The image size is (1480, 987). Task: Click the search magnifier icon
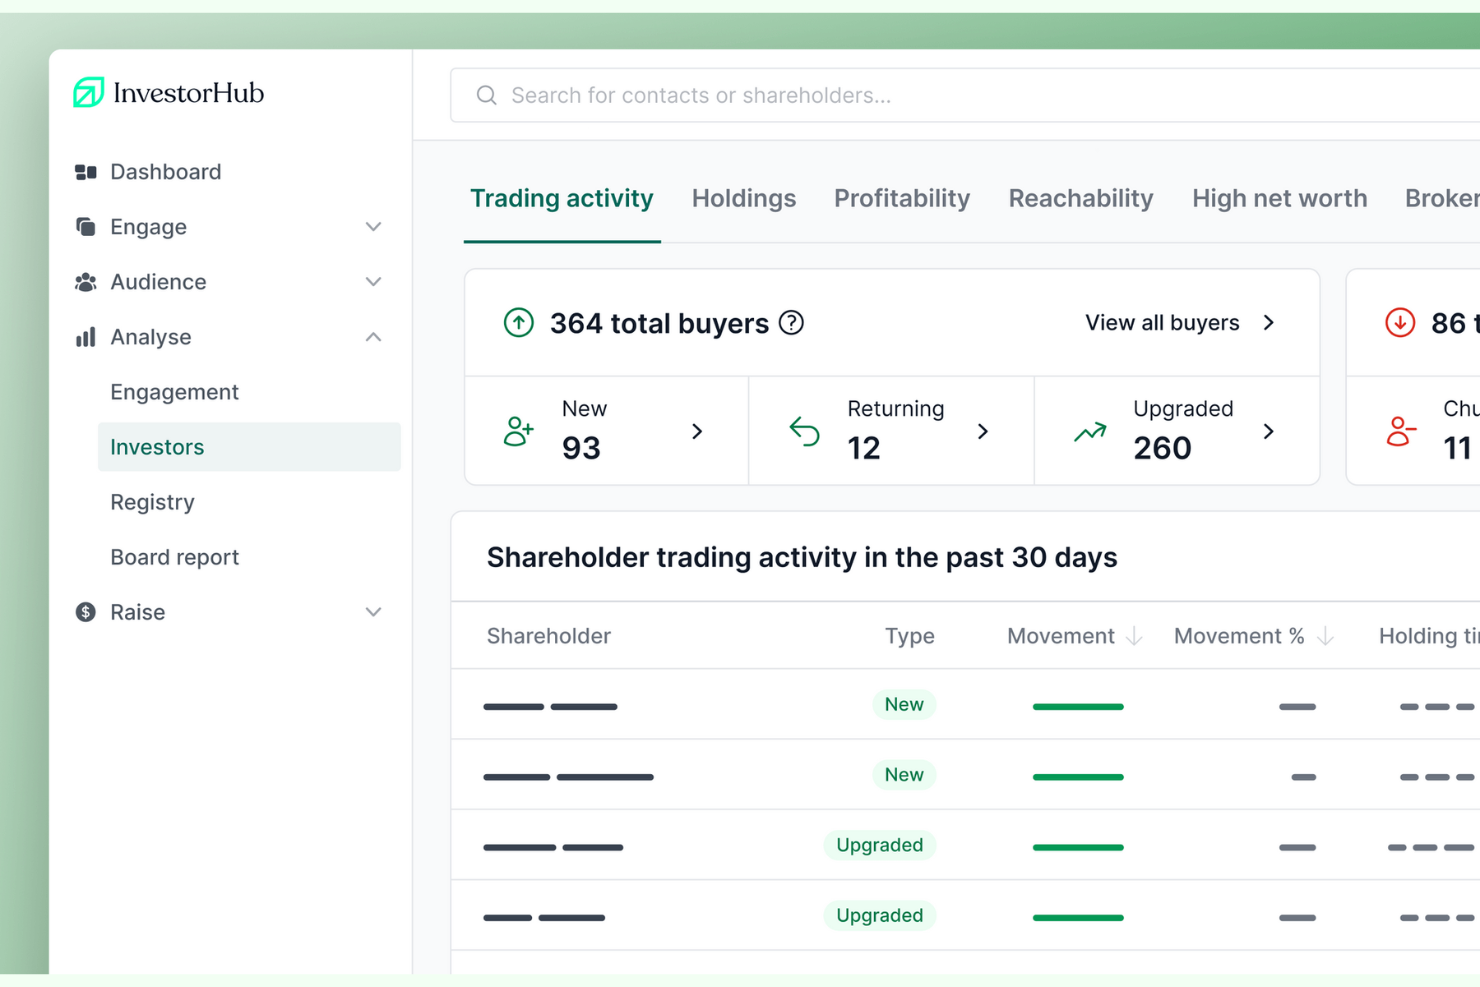click(486, 95)
